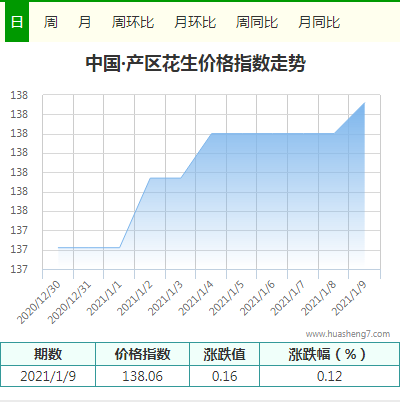This screenshot has height=402, width=400.
Task: Click the 价格指数 column header
Action: [x=142, y=354]
